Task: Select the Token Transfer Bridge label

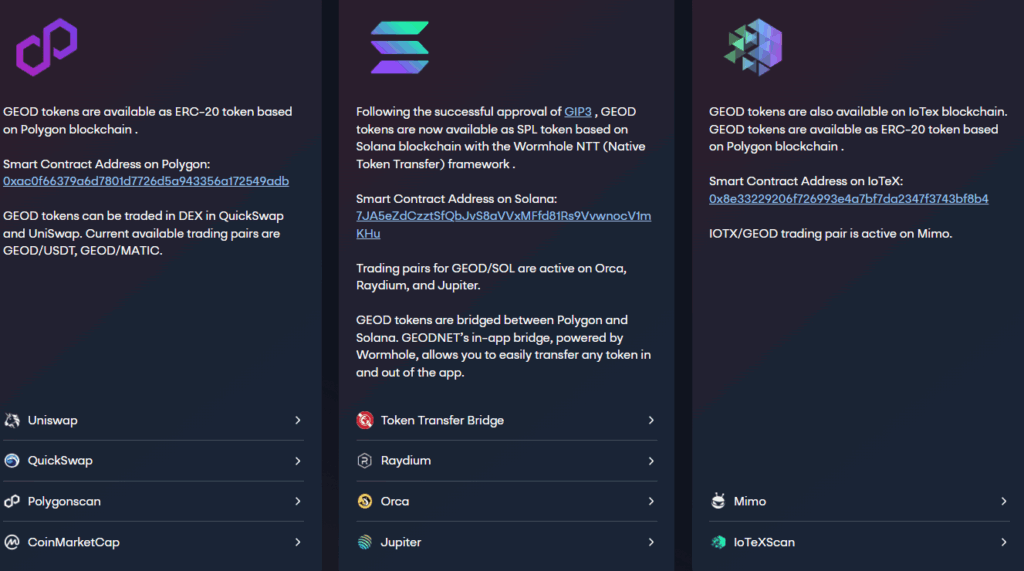Action: (x=442, y=420)
